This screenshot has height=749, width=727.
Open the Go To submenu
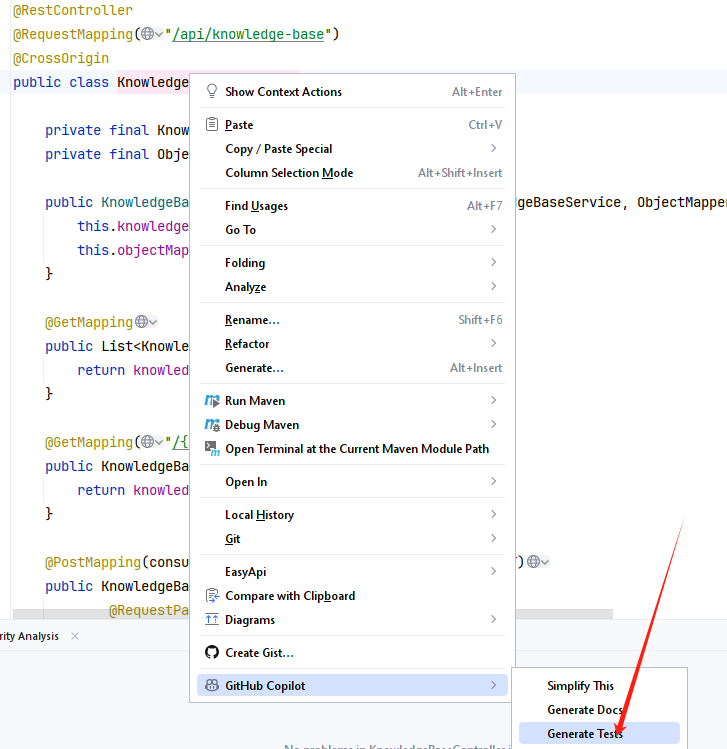[x=352, y=229]
